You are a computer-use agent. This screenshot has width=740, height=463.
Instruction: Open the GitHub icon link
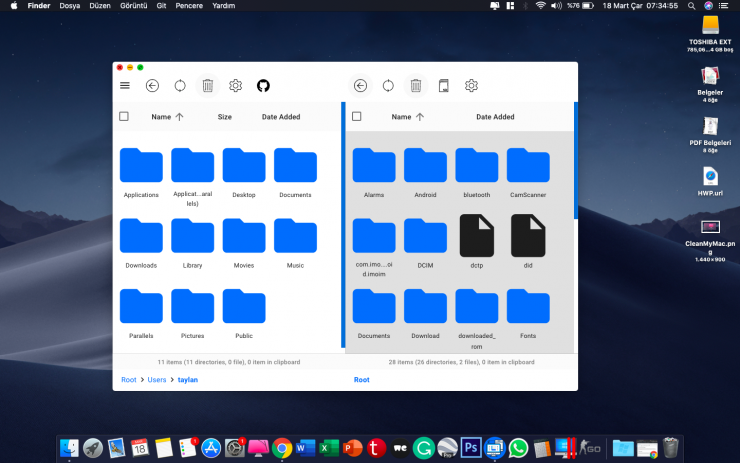pyautogui.click(x=263, y=85)
